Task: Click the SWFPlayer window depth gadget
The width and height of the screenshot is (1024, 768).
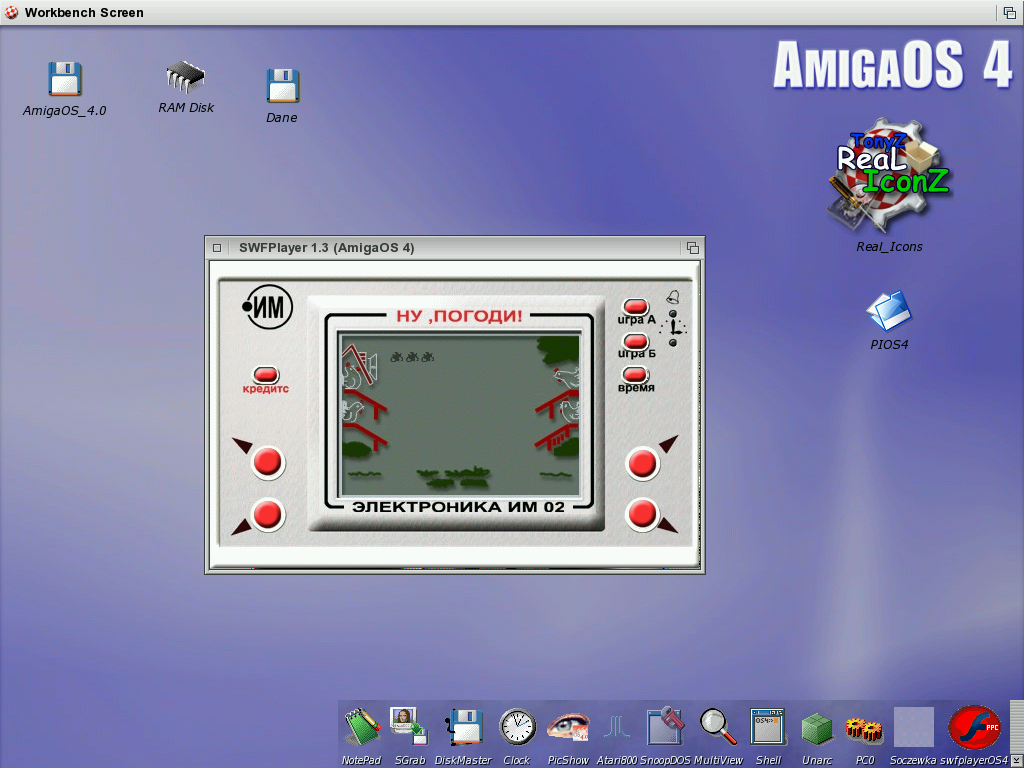Action: pos(692,248)
